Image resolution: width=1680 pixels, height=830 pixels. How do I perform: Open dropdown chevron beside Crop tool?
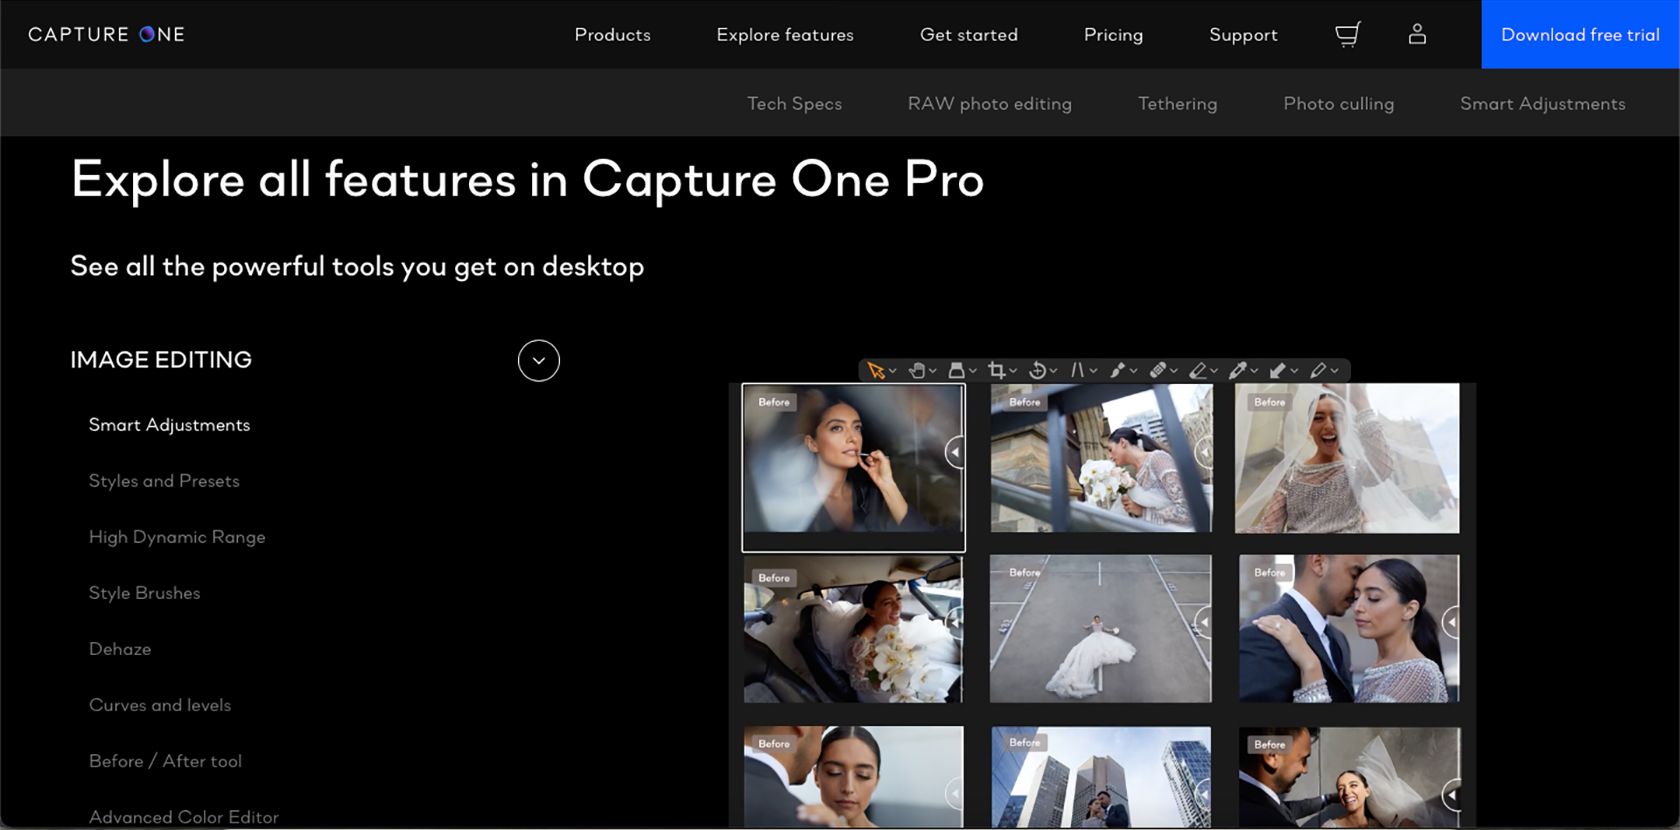(x=1013, y=372)
